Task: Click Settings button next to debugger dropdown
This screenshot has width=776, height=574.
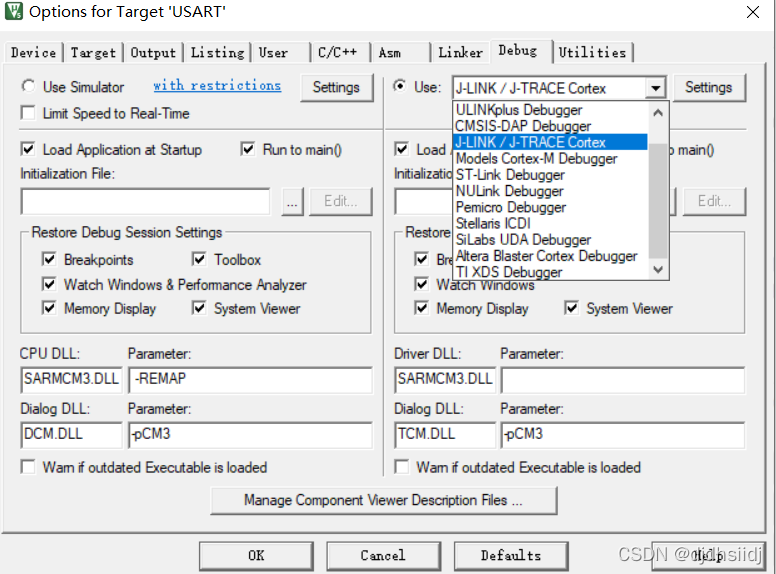Action: tap(709, 88)
